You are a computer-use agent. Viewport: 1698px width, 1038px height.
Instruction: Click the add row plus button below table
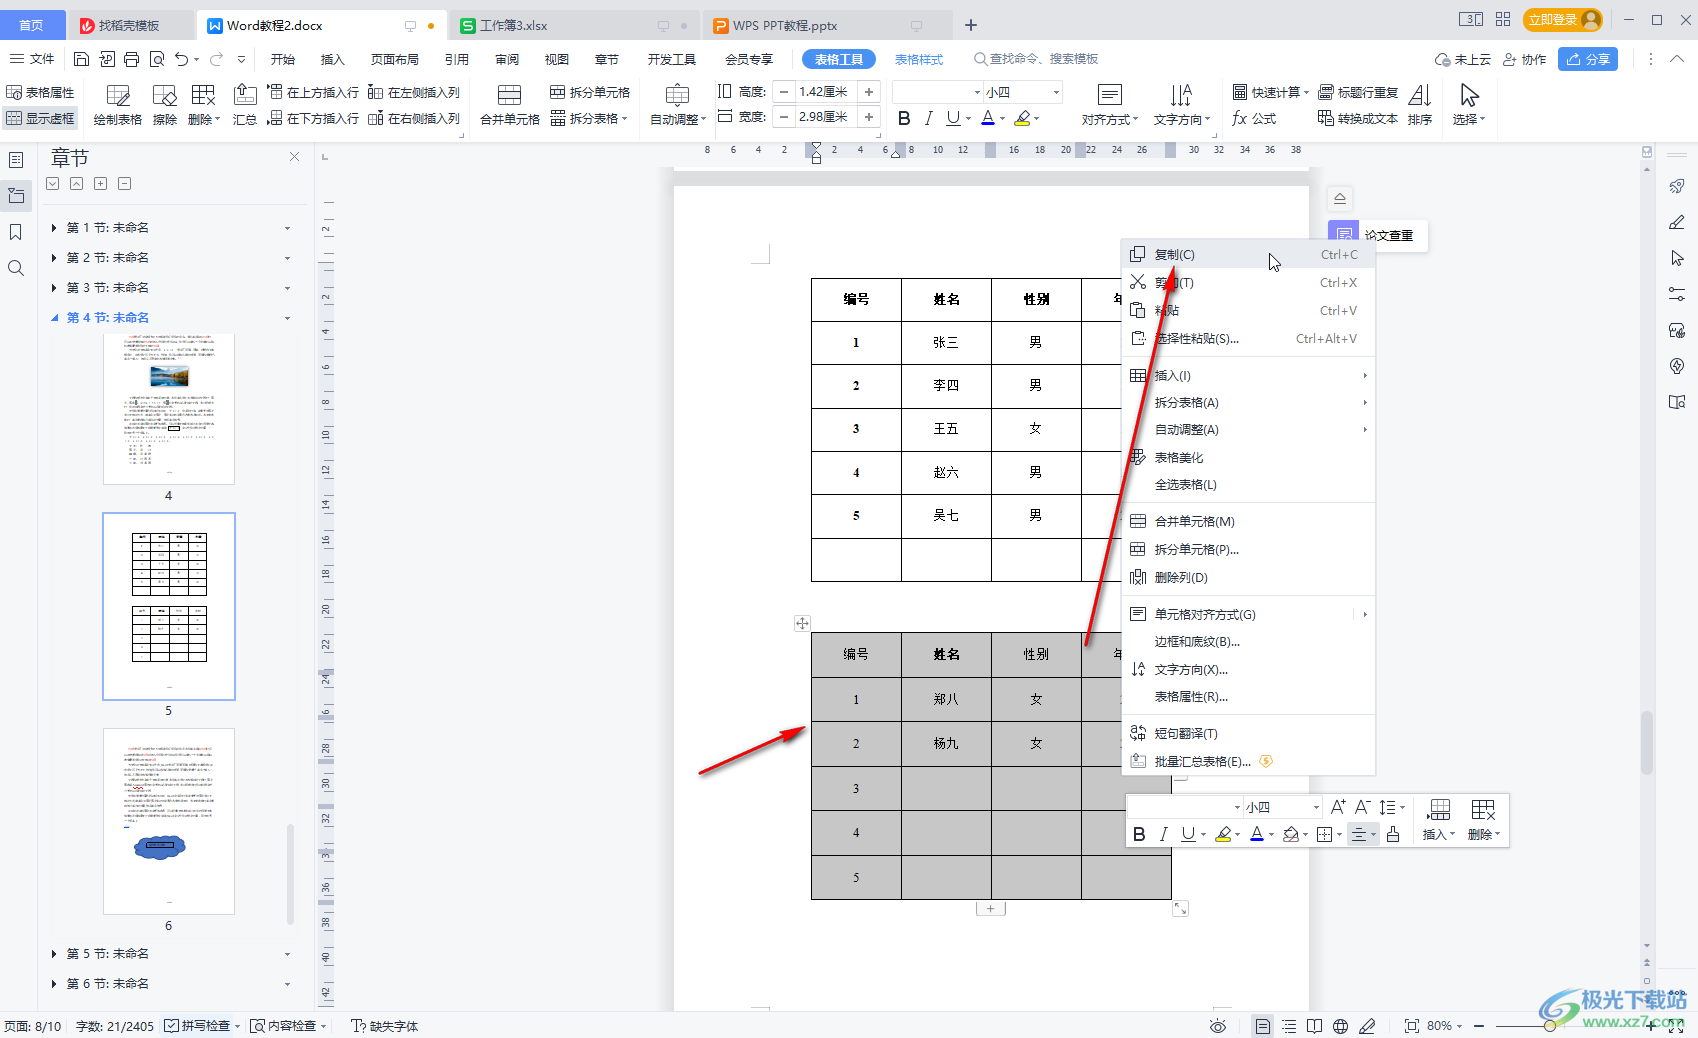click(990, 908)
